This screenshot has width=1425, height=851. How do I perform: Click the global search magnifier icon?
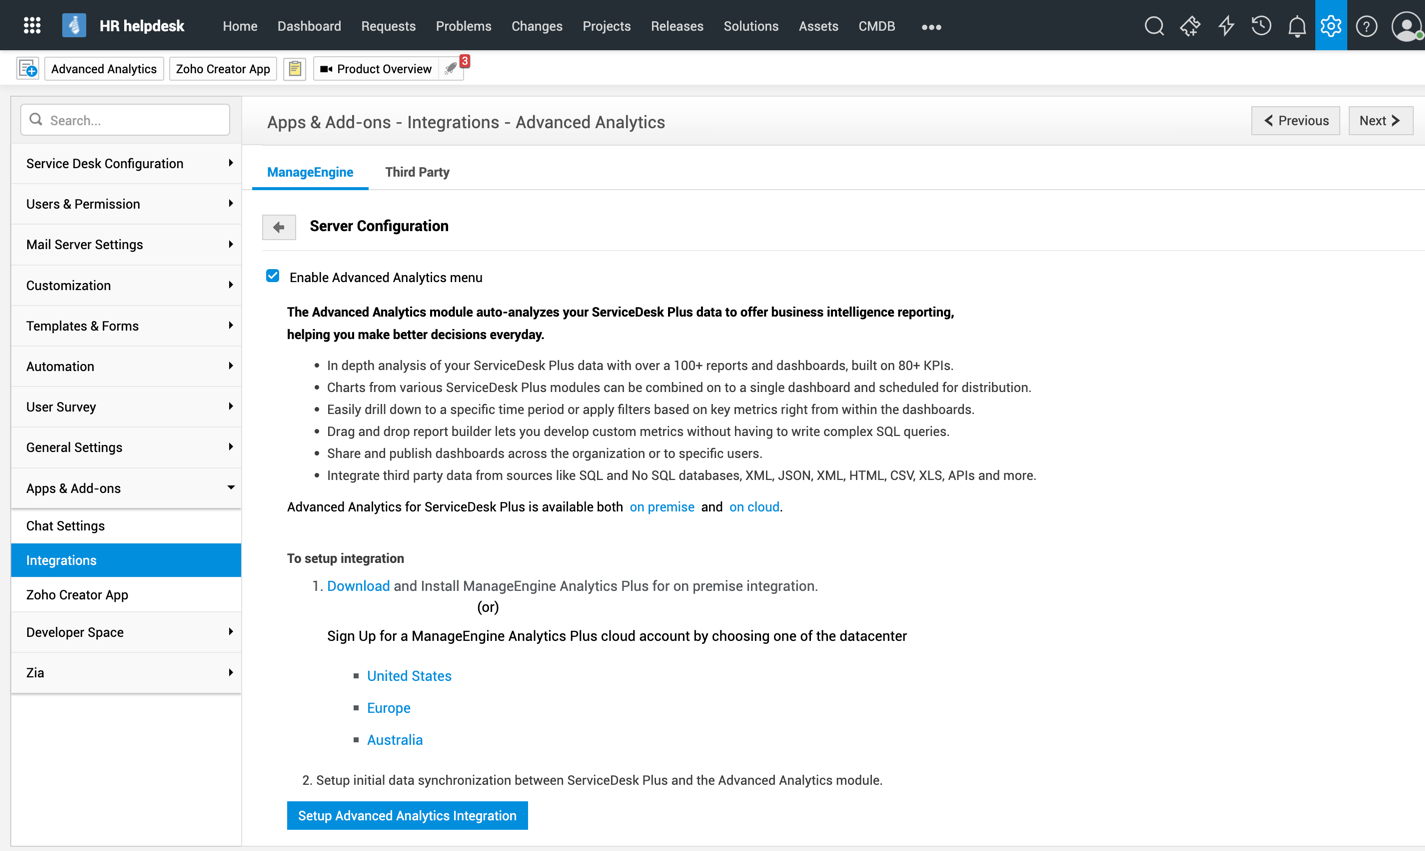tap(1154, 26)
